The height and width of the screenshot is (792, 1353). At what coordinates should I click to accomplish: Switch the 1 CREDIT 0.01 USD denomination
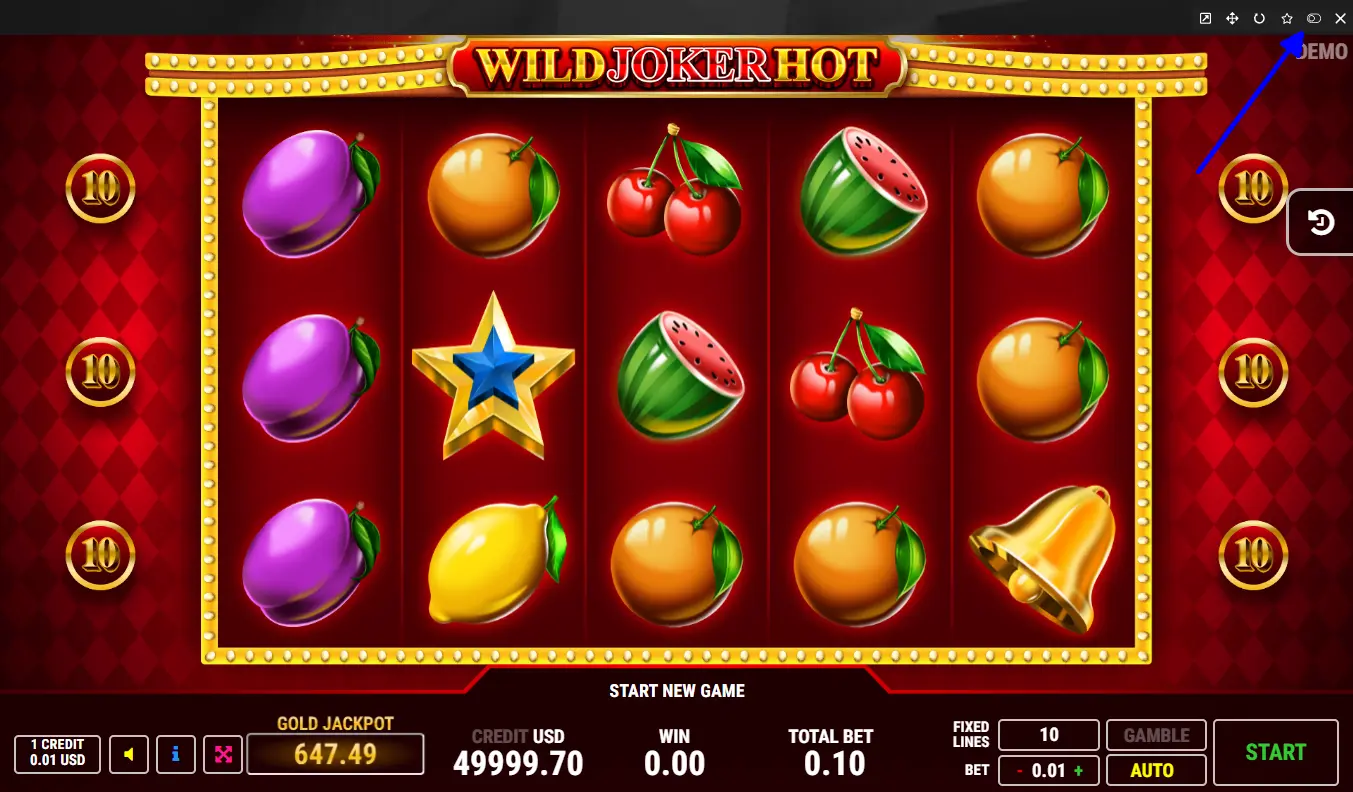pos(57,754)
